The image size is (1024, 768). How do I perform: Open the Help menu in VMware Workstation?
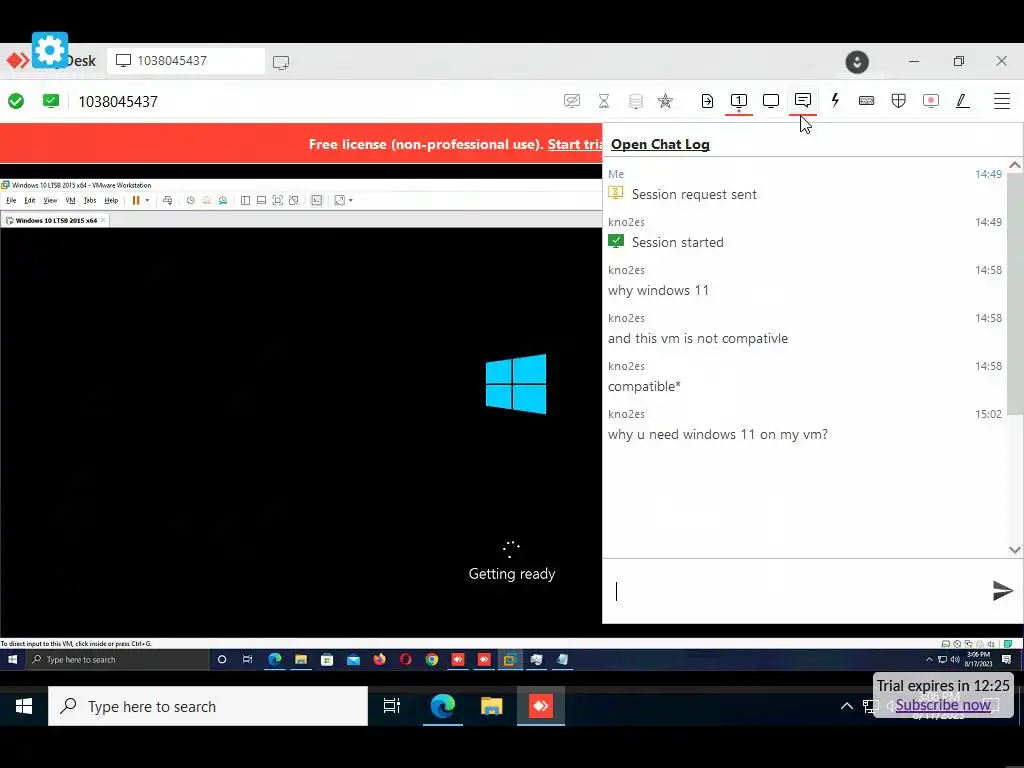pyautogui.click(x=112, y=200)
